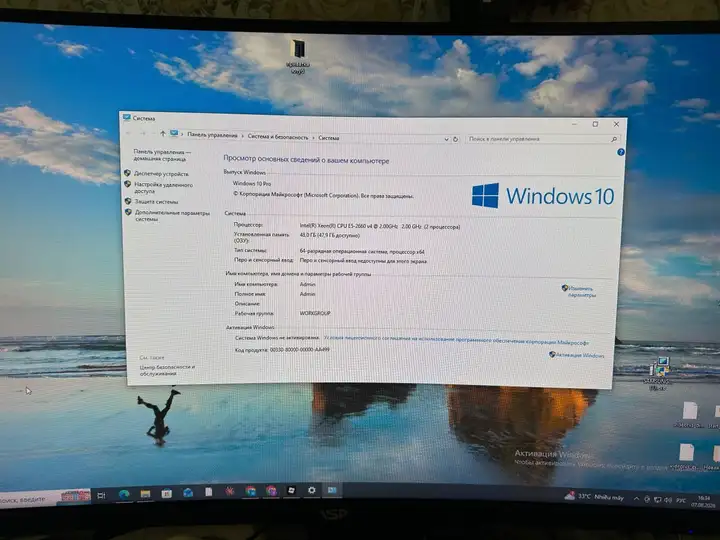This screenshot has height=540, width=720.
Task: Open weather widget showing 33°C
Action: tap(595, 496)
